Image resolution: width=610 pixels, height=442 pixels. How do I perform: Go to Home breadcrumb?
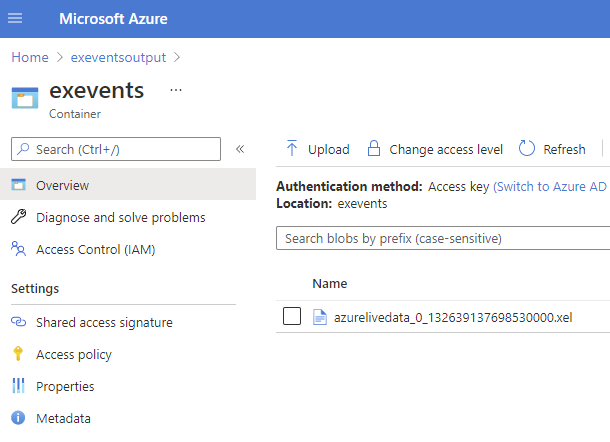pos(30,57)
